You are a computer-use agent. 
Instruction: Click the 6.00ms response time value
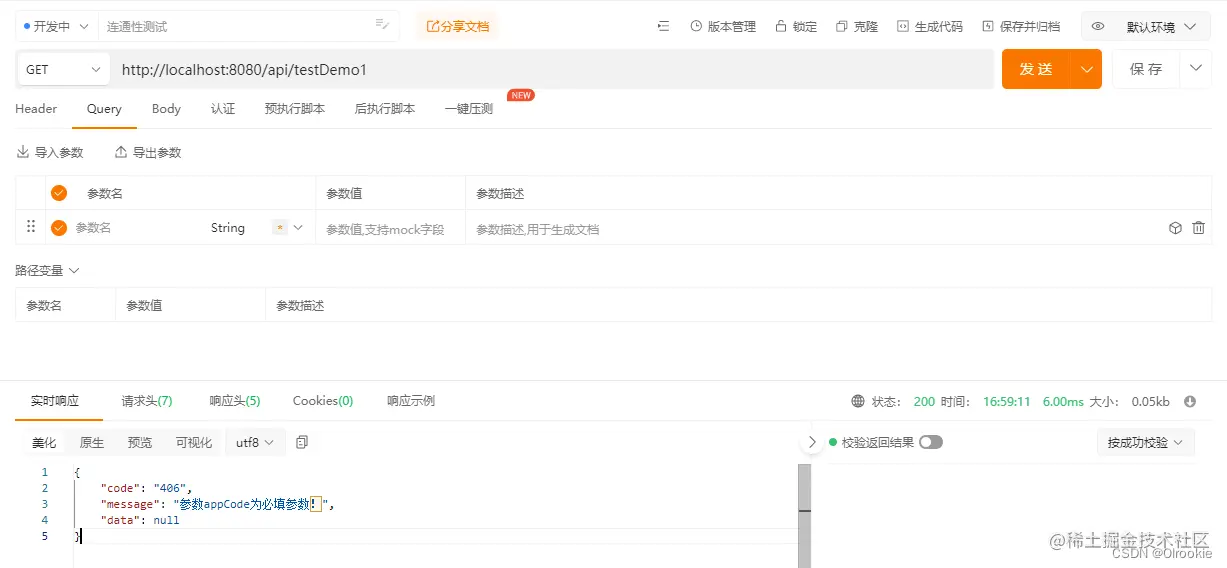1063,402
